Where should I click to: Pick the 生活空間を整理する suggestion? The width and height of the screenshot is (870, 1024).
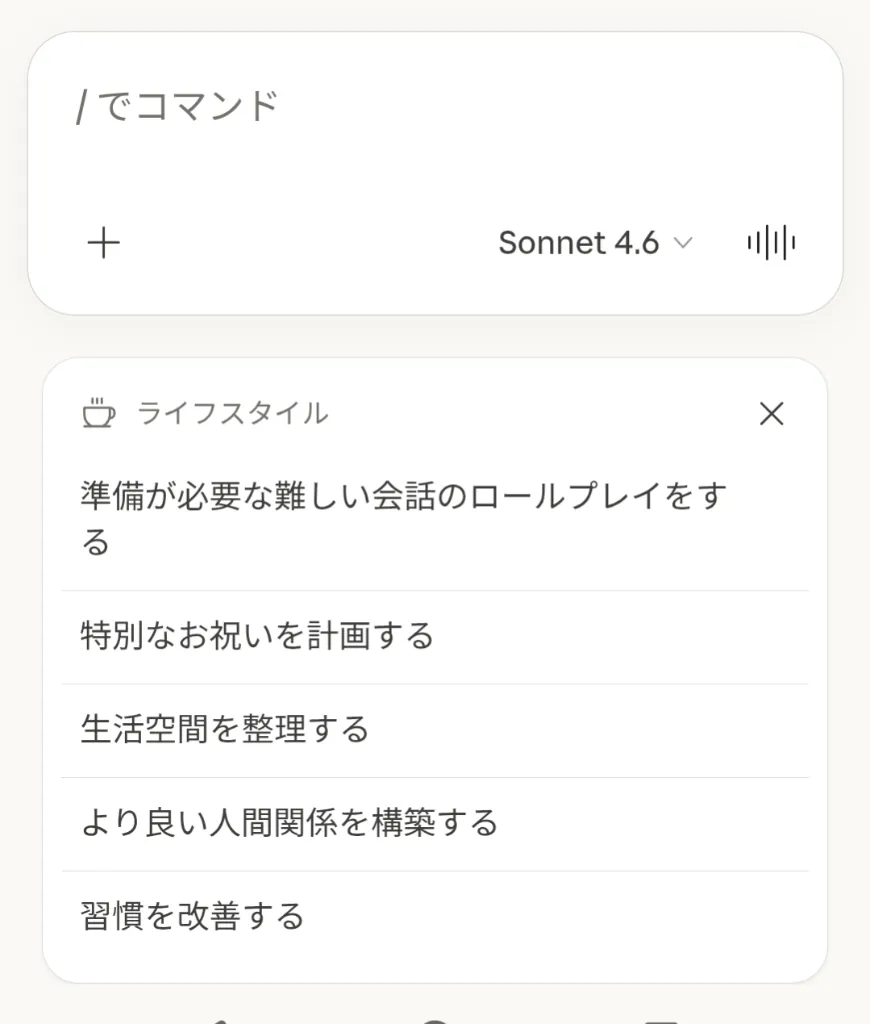pyautogui.click(x=225, y=729)
